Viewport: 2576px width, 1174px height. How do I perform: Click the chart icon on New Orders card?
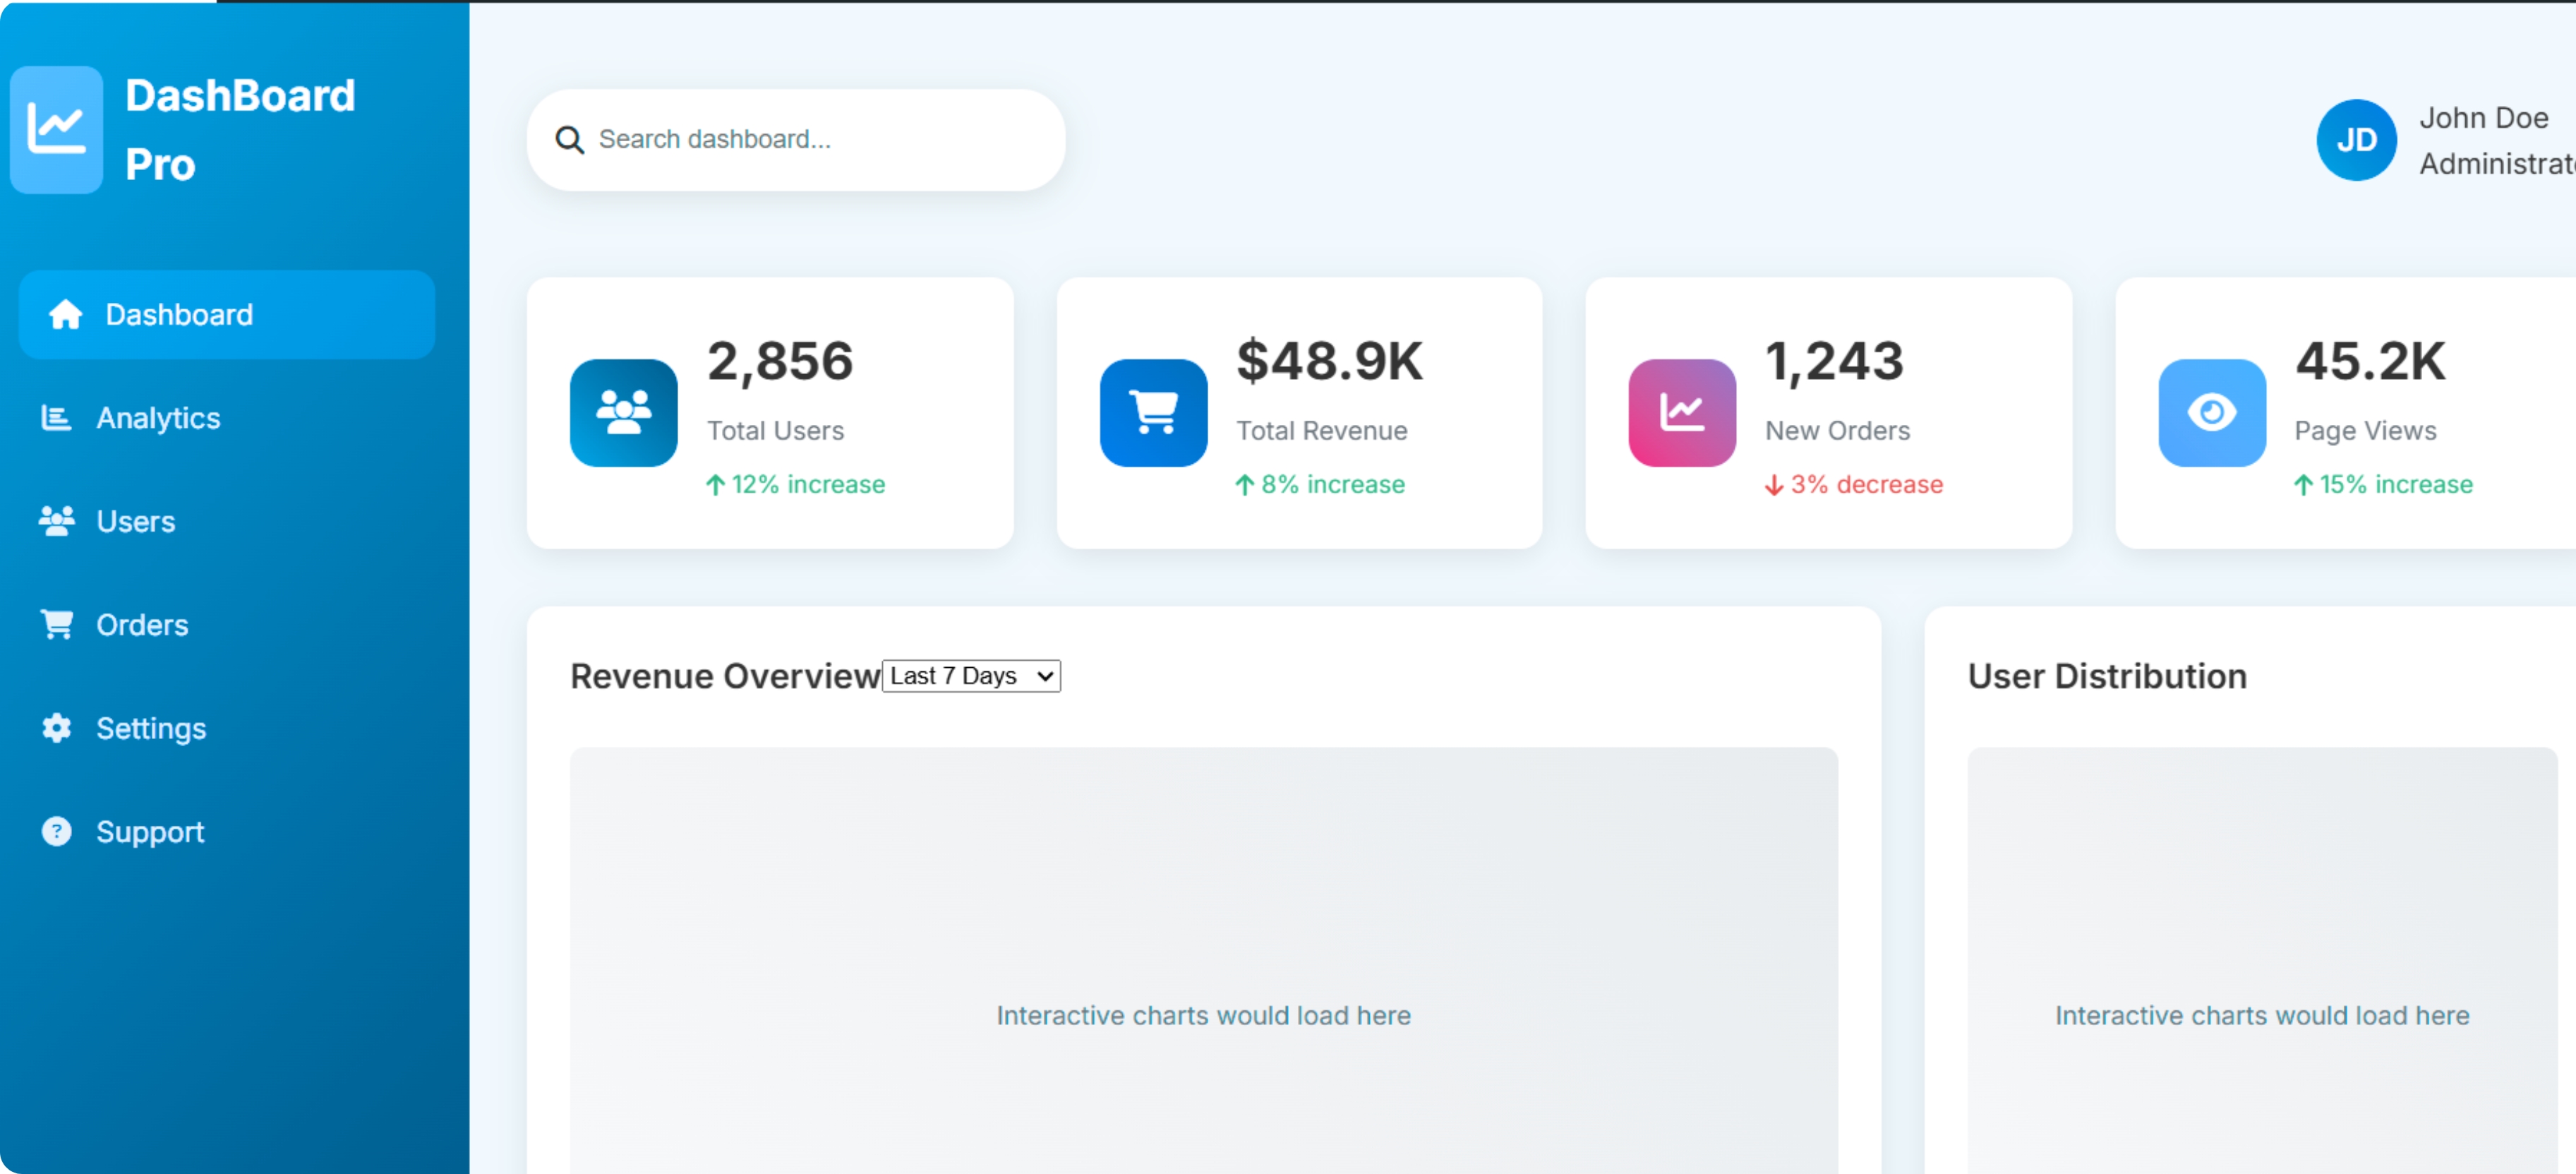click(x=1681, y=413)
